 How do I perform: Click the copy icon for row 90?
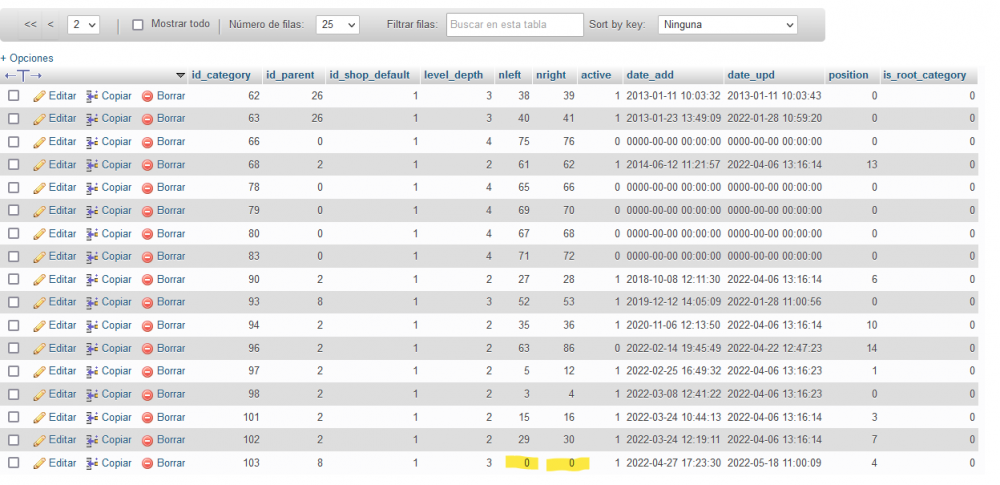click(x=92, y=280)
